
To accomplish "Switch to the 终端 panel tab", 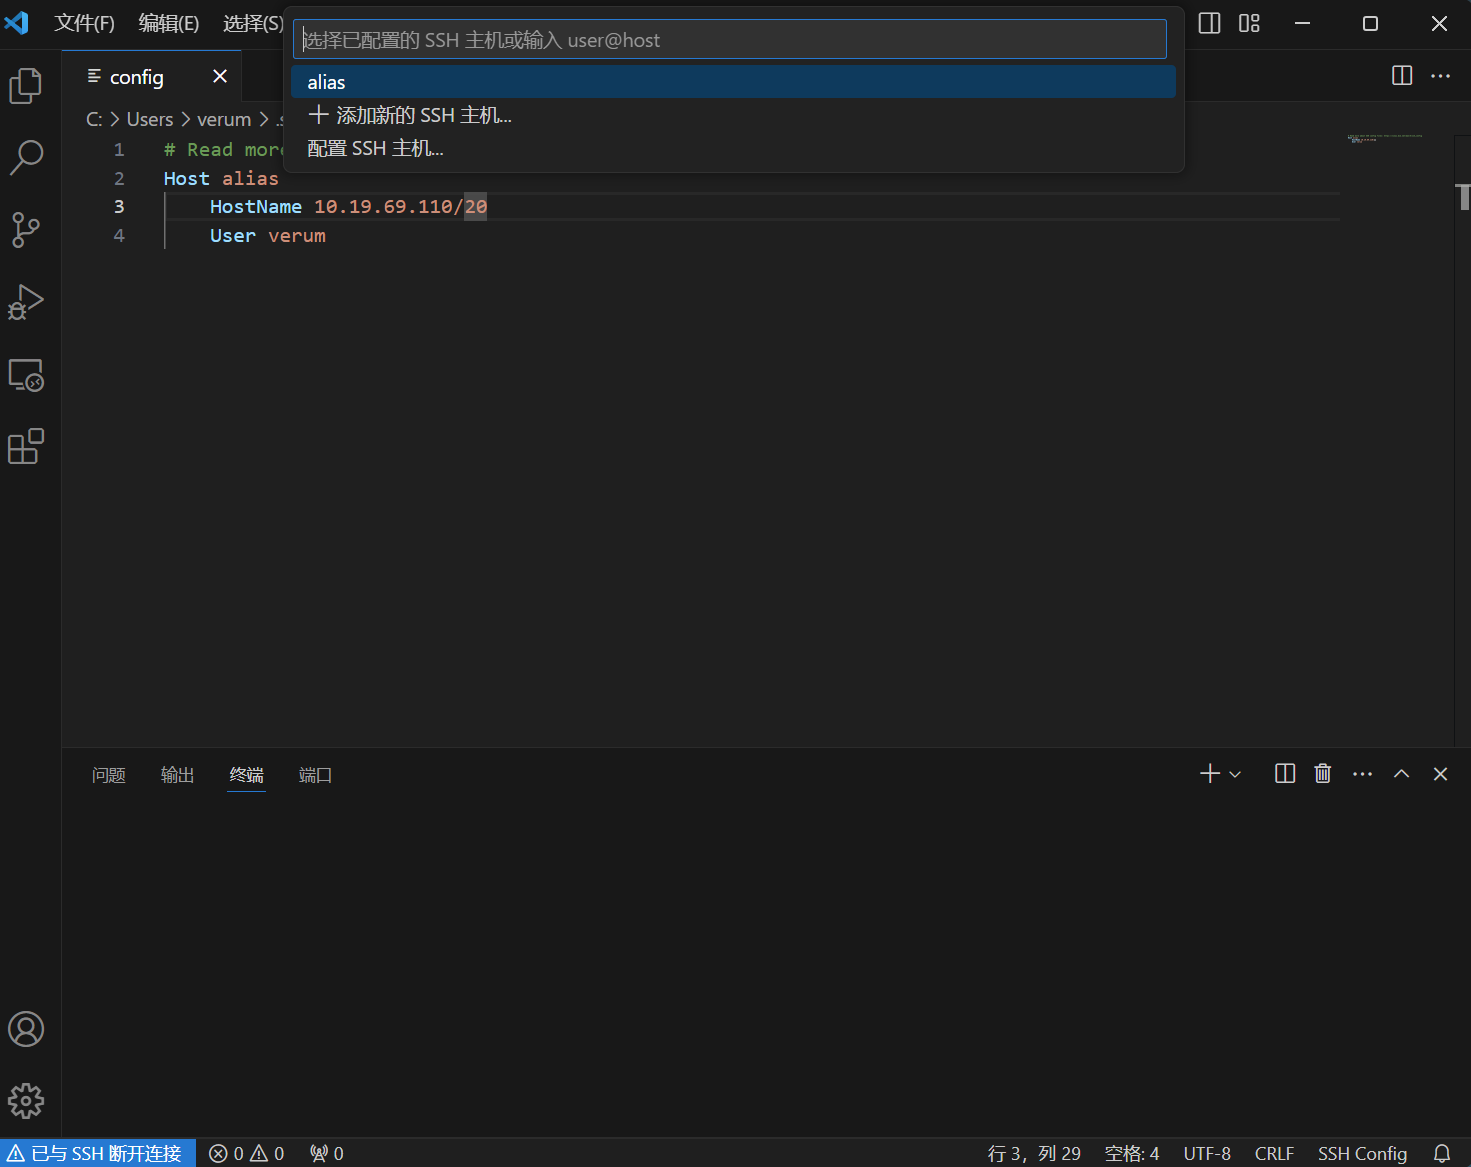I will [x=247, y=775].
